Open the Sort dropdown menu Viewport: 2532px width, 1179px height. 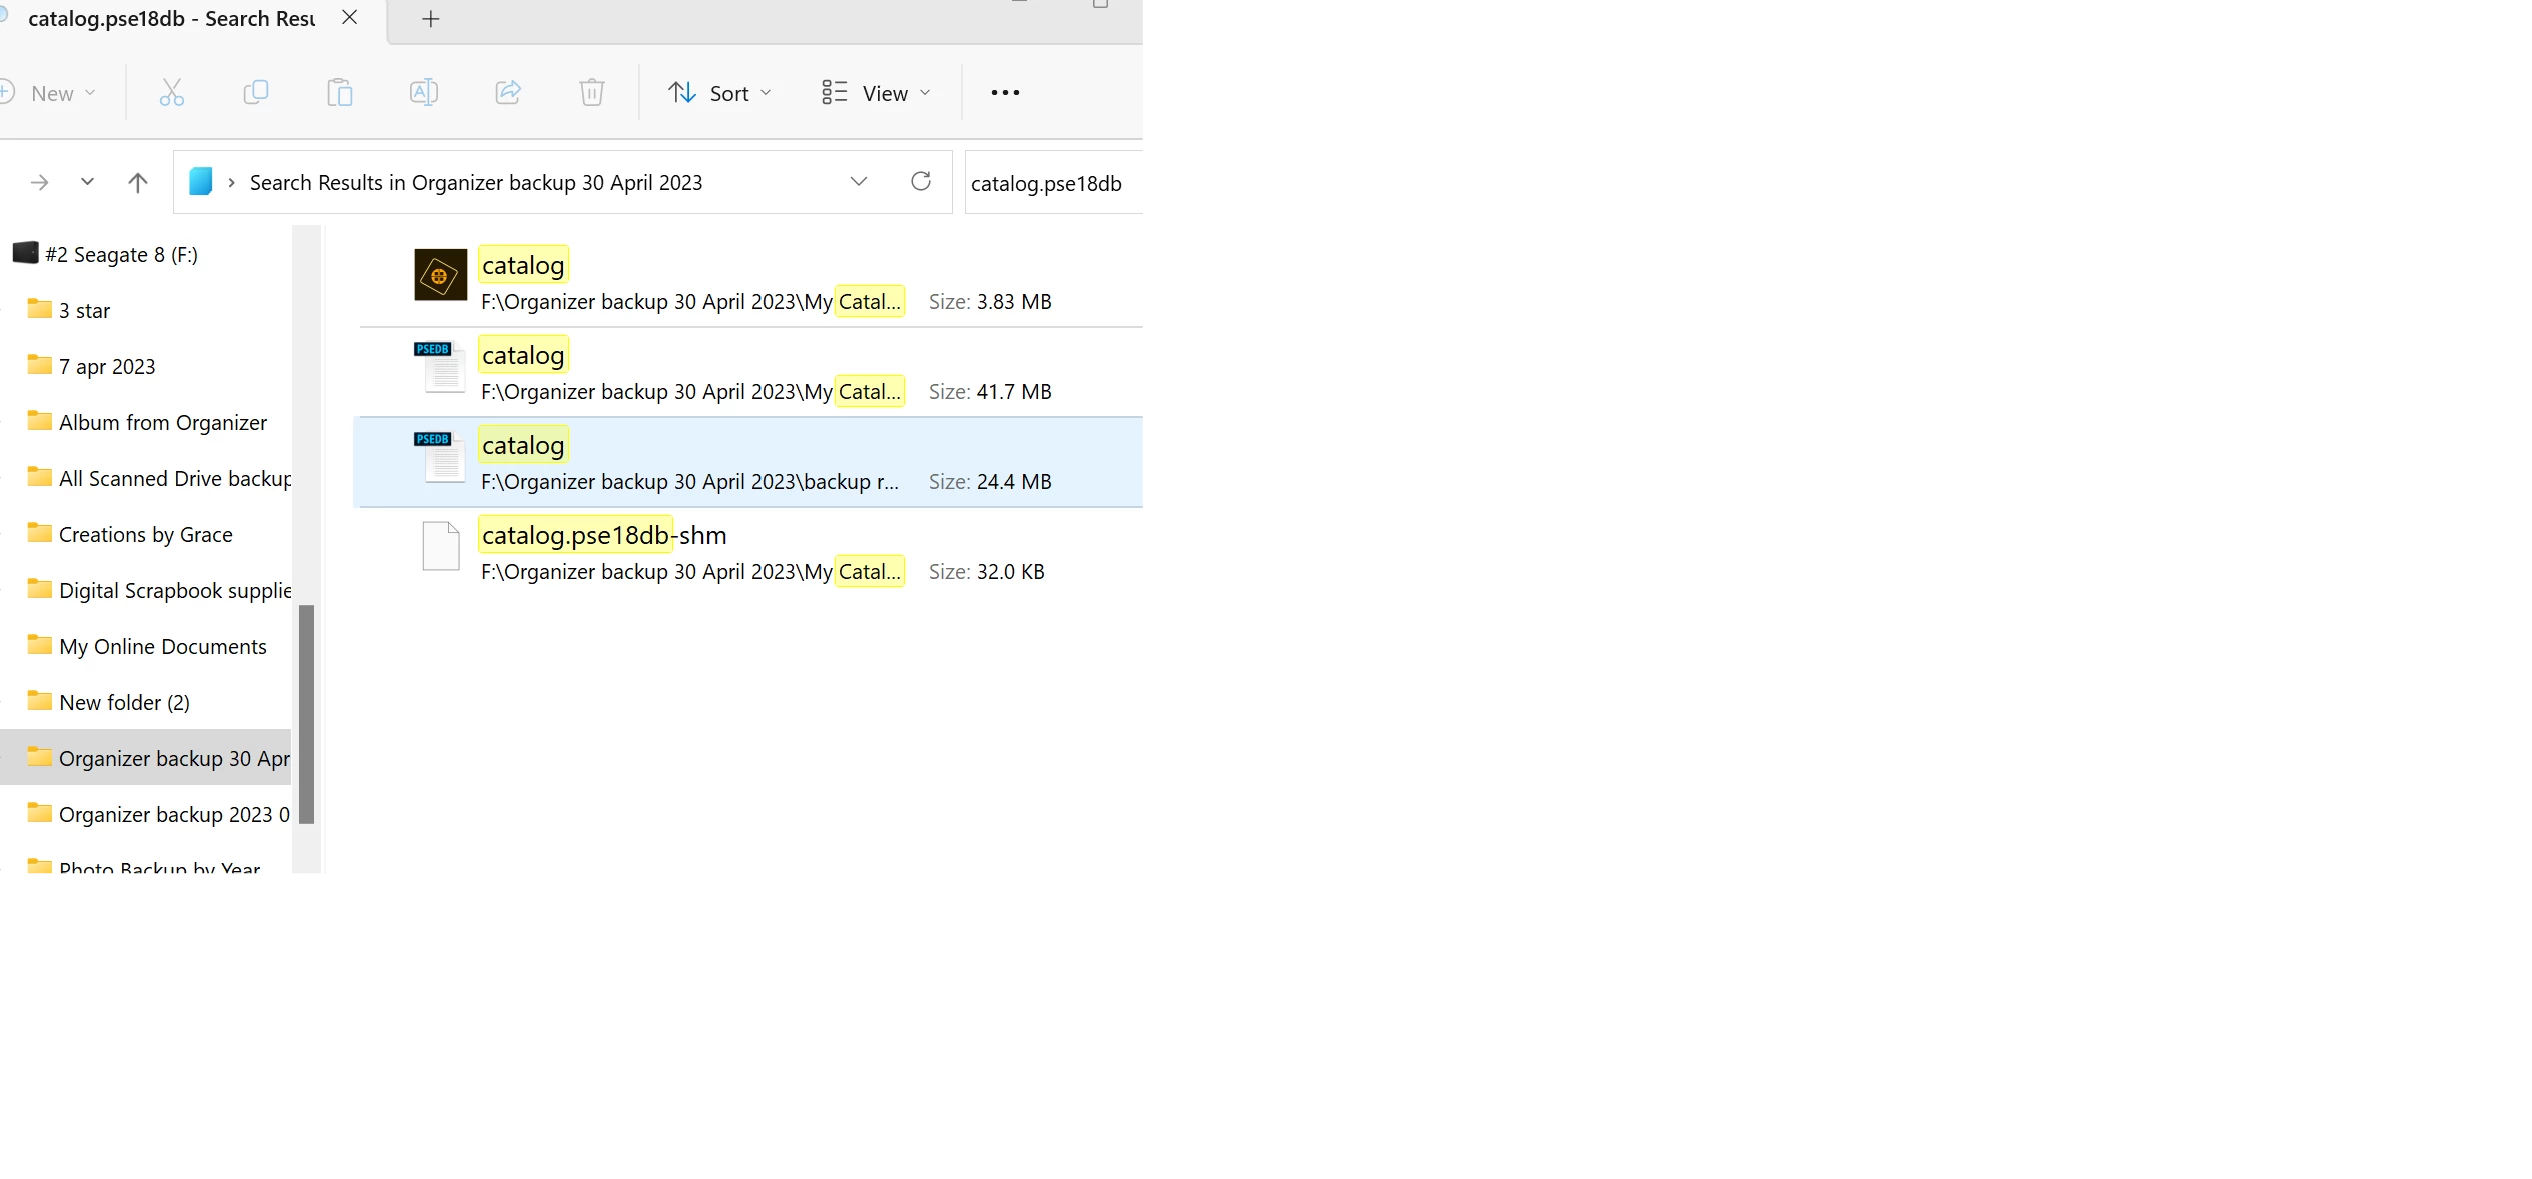720,93
